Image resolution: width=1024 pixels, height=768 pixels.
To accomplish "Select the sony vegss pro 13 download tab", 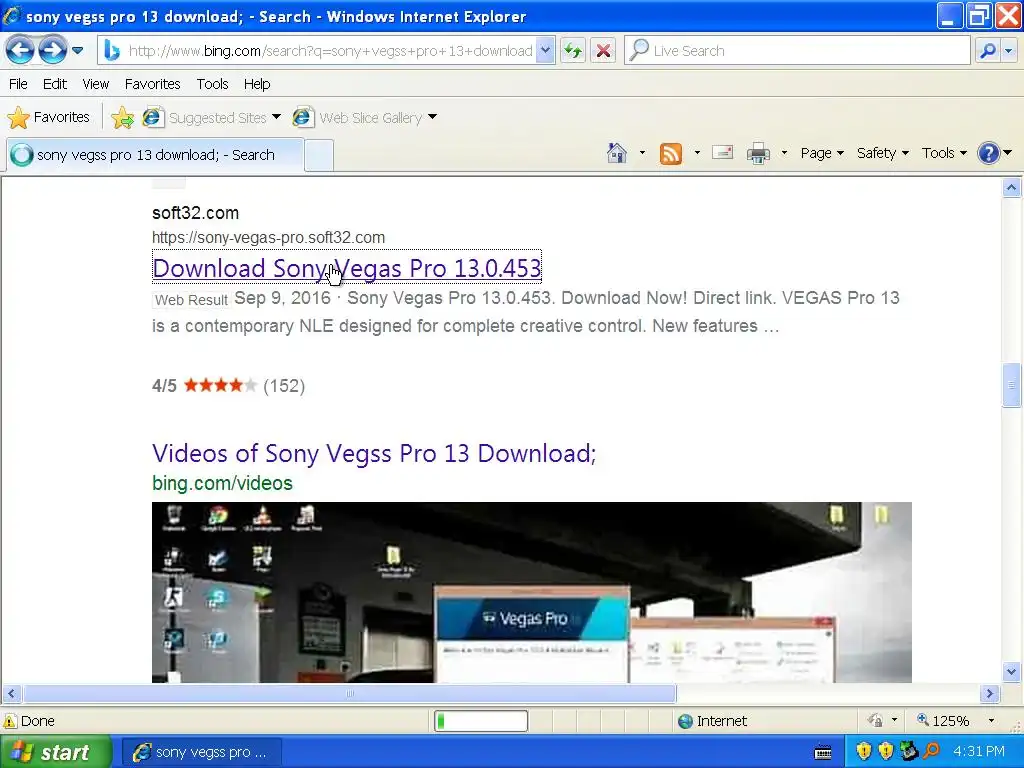I will 155,155.
